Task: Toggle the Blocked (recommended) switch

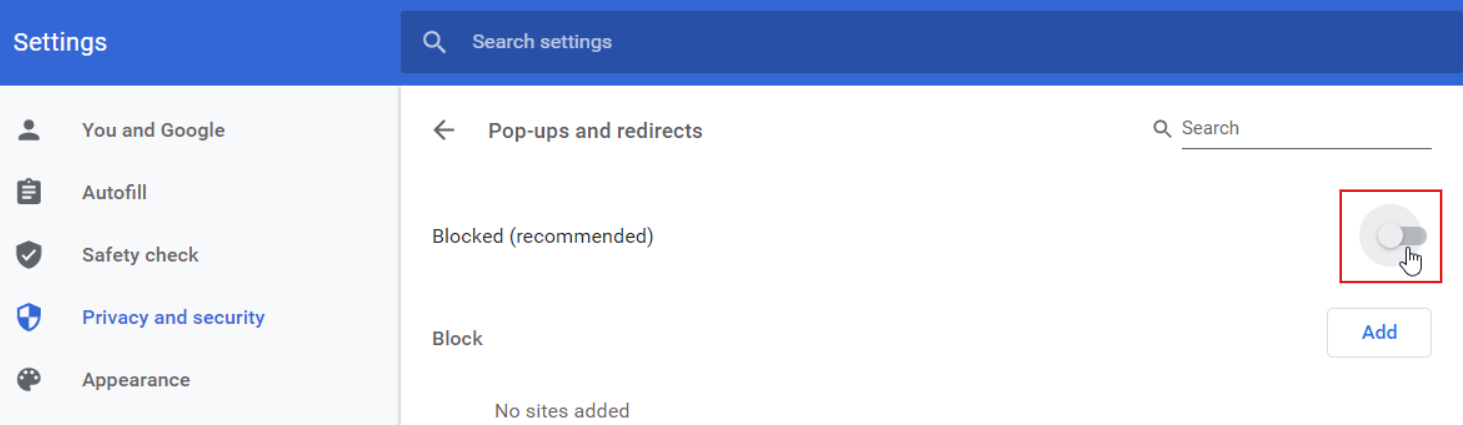Action: coord(1401,236)
